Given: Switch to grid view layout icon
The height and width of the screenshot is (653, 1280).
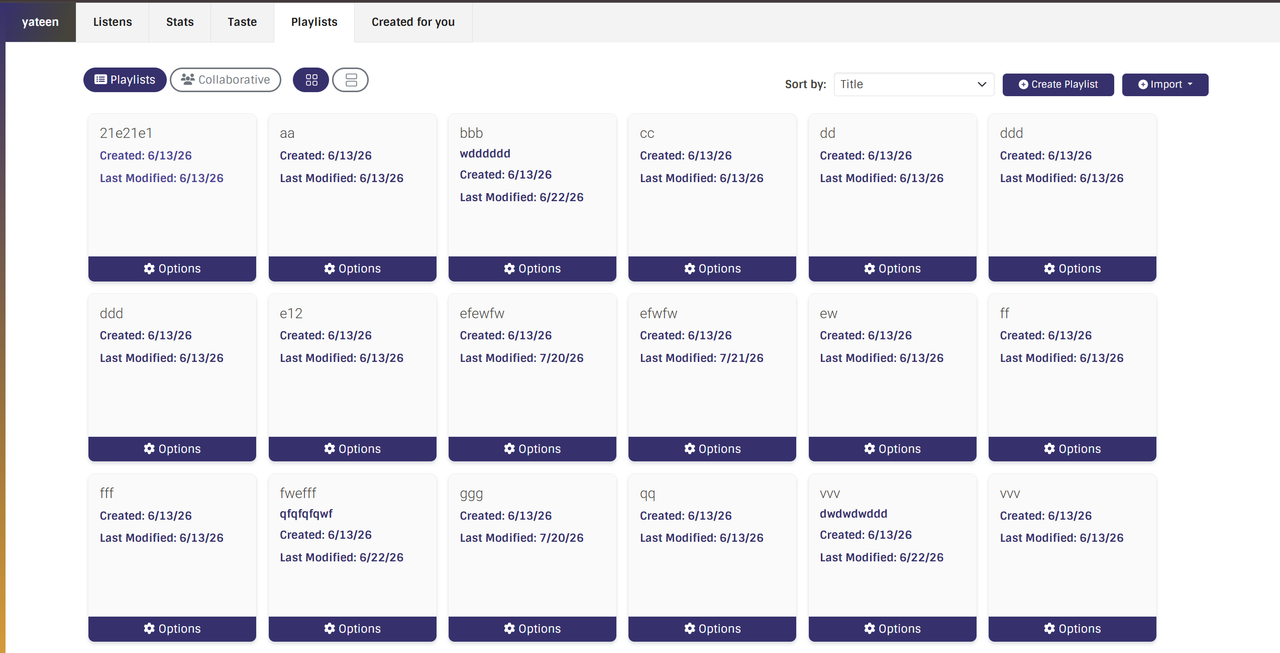Looking at the screenshot, I should click(x=311, y=80).
